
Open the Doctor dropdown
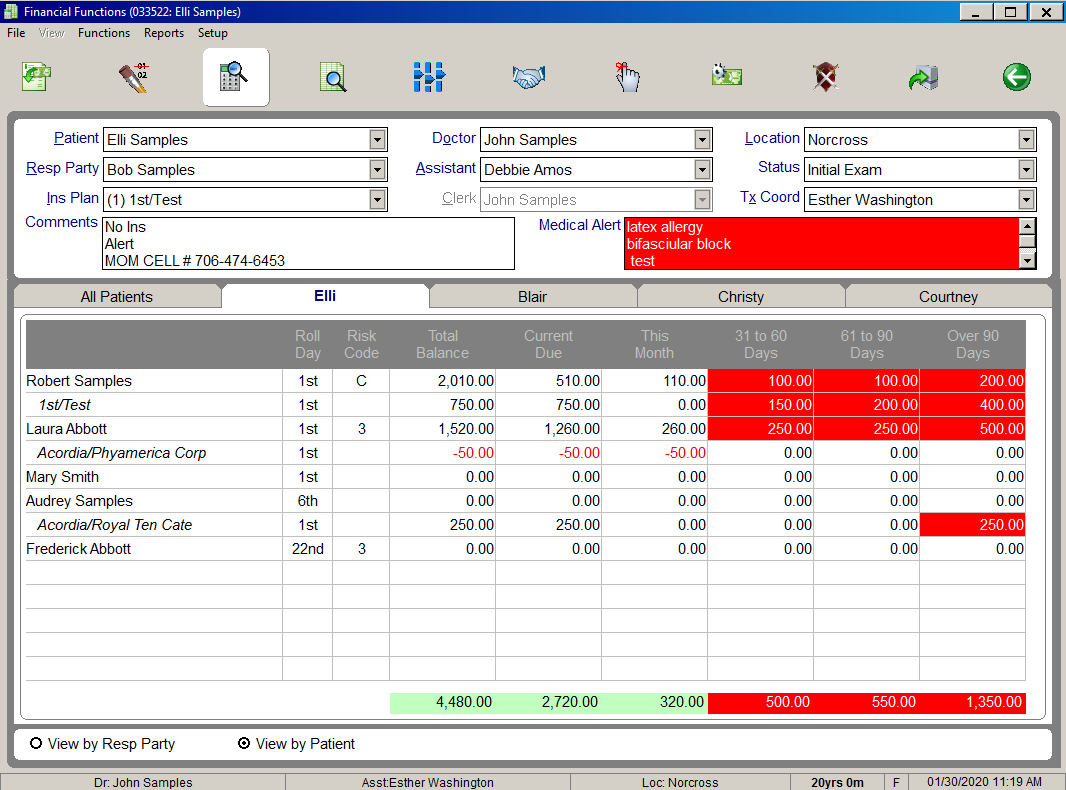pos(702,140)
